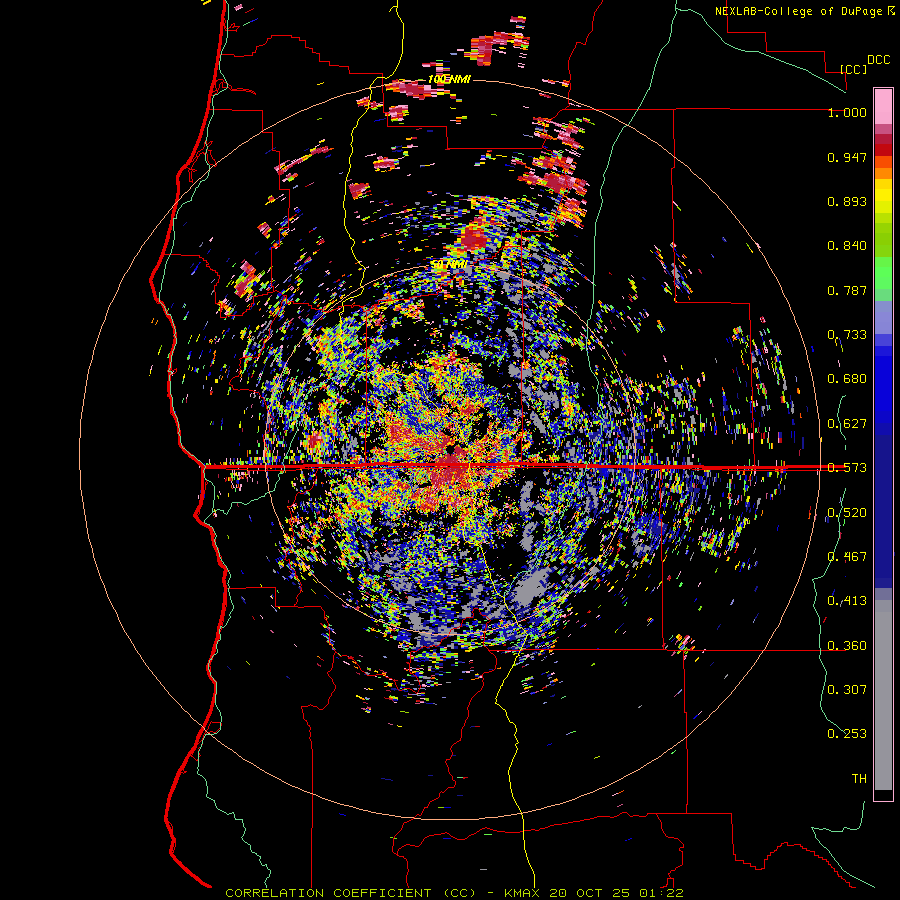Select the 0.840 scale value

[x=847, y=246]
